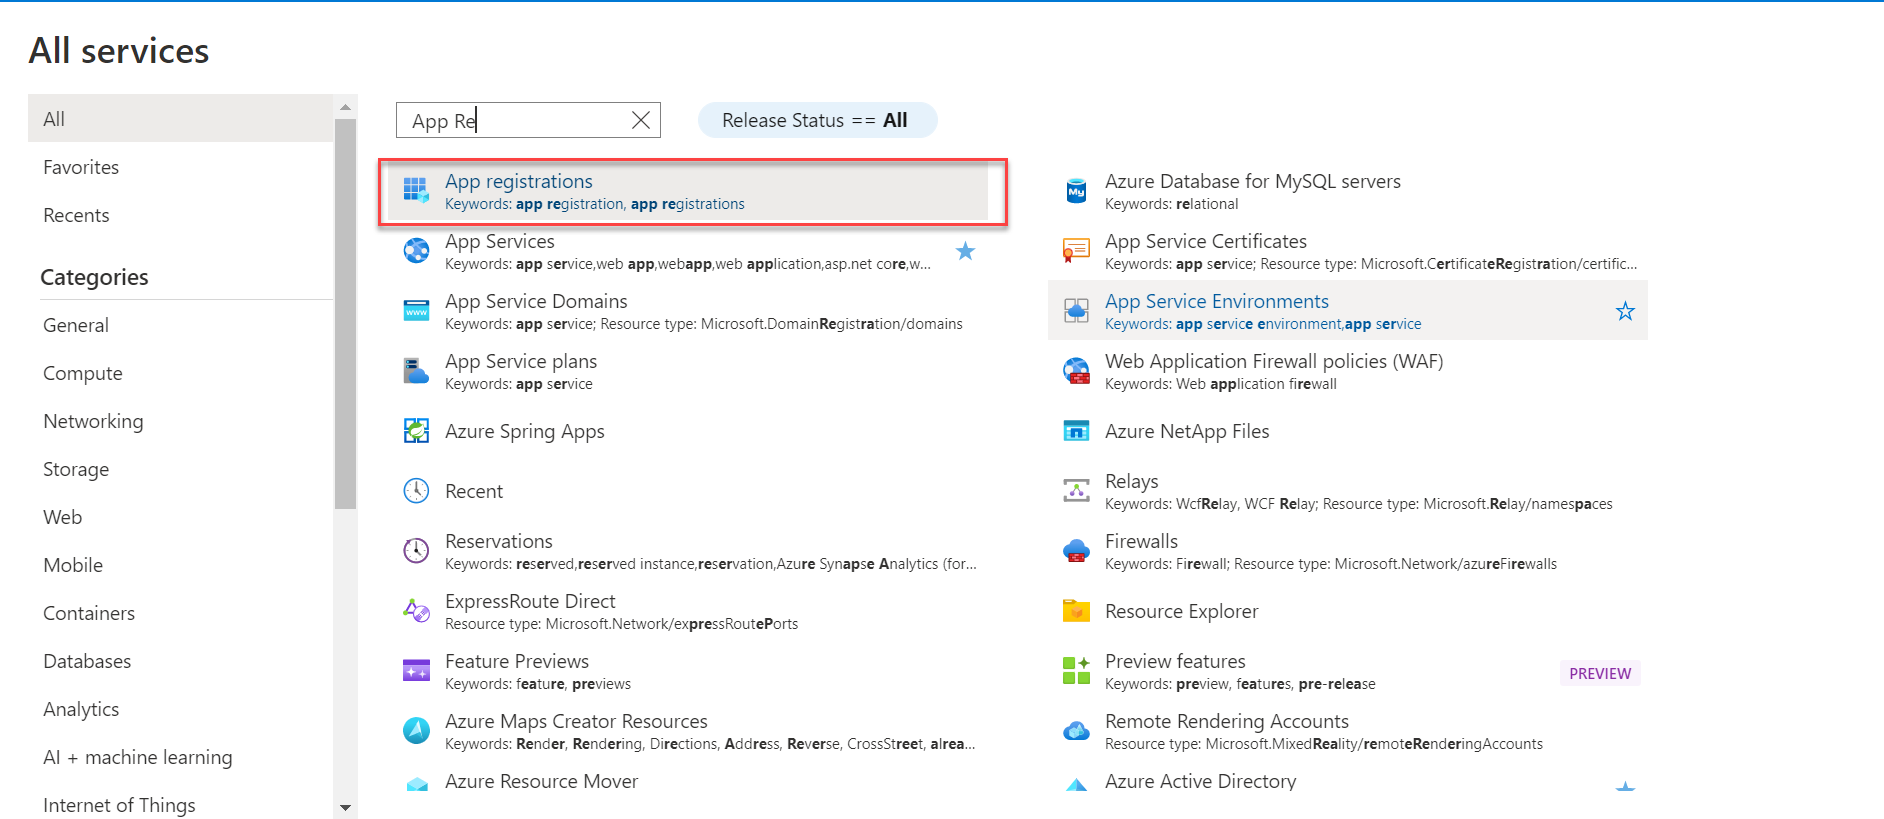Select the Networking category
Screen dimensions: 1884x819
tap(93, 421)
